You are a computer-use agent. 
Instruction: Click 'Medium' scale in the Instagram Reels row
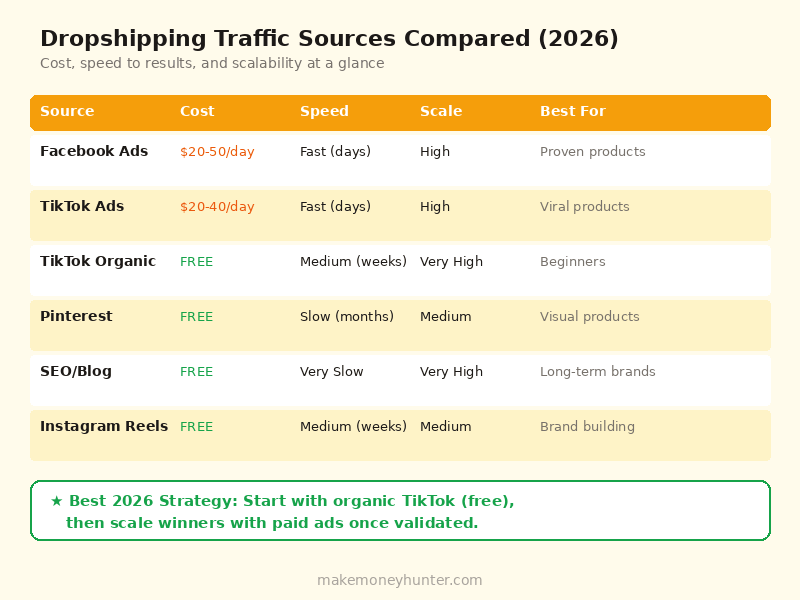click(x=445, y=428)
